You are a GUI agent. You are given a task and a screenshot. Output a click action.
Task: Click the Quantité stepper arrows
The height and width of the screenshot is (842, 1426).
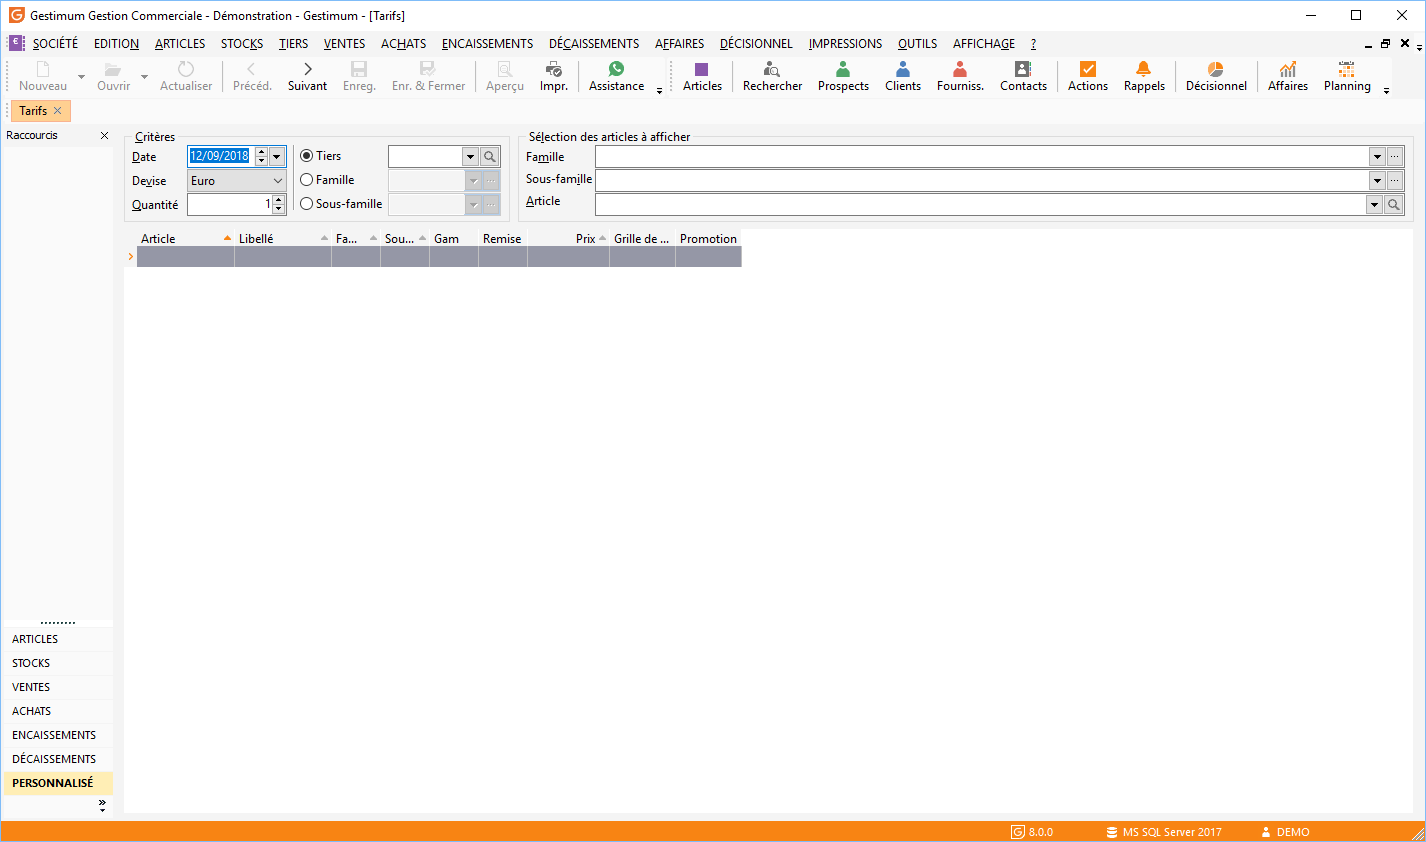click(x=279, y=204)
